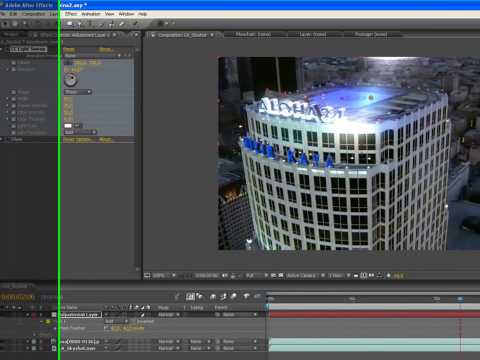Image resolution: width=480 pixels, height=360 pixels.
Task: Enable the timeline Live Update switch
Action: pyautogui.click(x=190, y=296)
